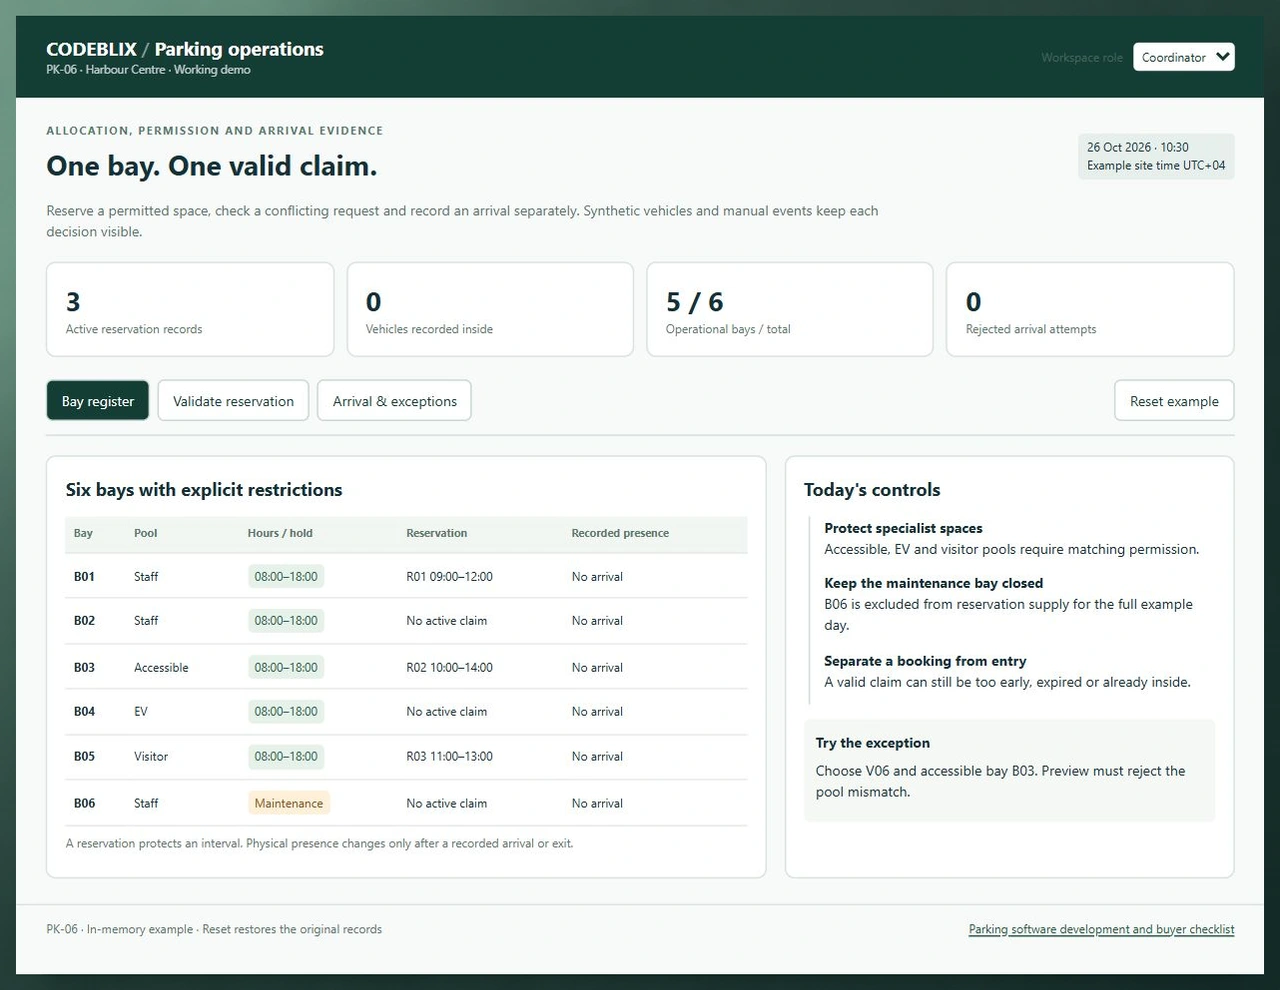The width and height of the screenshot is (1280, 990).
Task: Click the Six bays with explicit restrictions heading
Action: click(204, 490)
